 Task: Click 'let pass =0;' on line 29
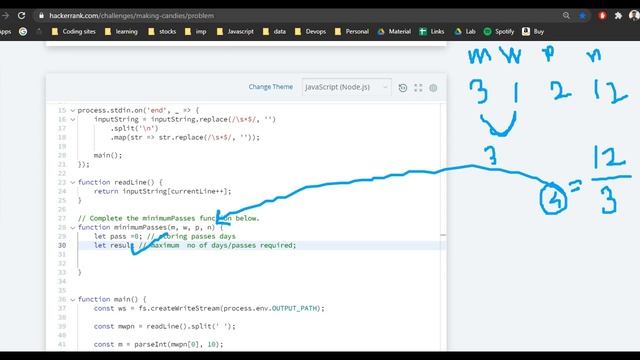(x=118, y=236)
